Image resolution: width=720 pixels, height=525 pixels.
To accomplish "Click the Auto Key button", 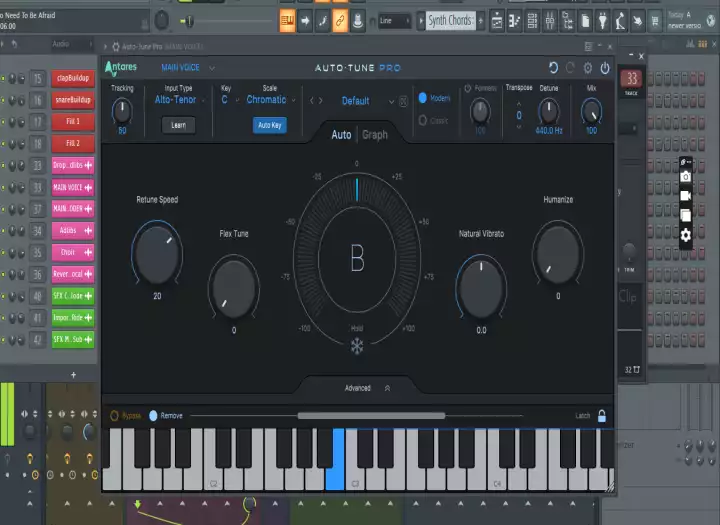I will [x=270, y=125].
